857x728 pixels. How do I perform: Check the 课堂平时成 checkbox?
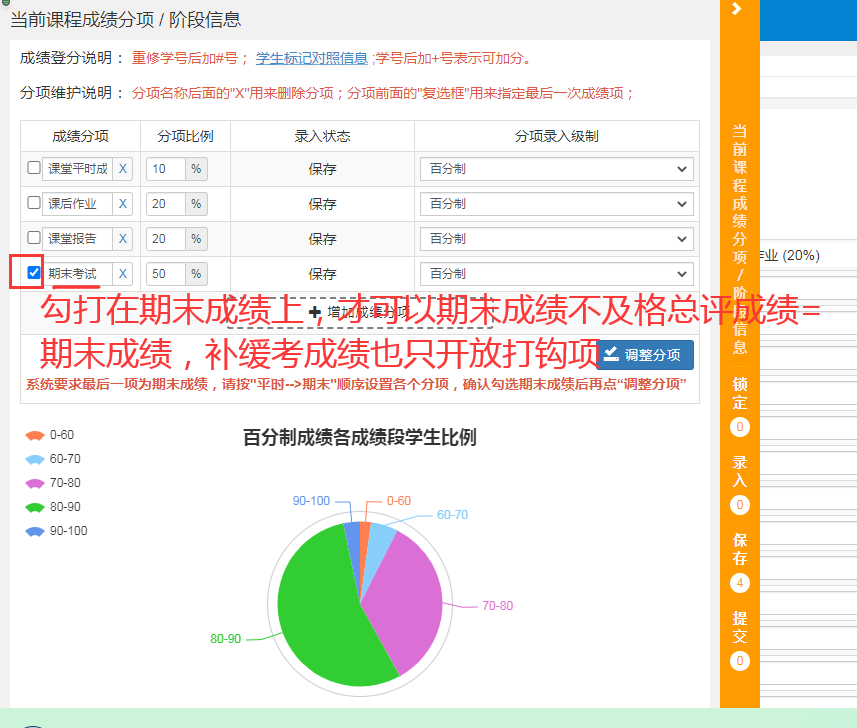click(x=34, y=168)
